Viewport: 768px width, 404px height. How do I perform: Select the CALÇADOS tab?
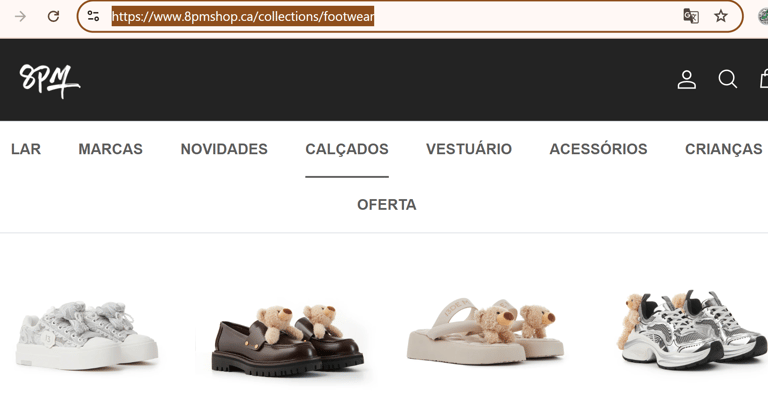(347, 149)
